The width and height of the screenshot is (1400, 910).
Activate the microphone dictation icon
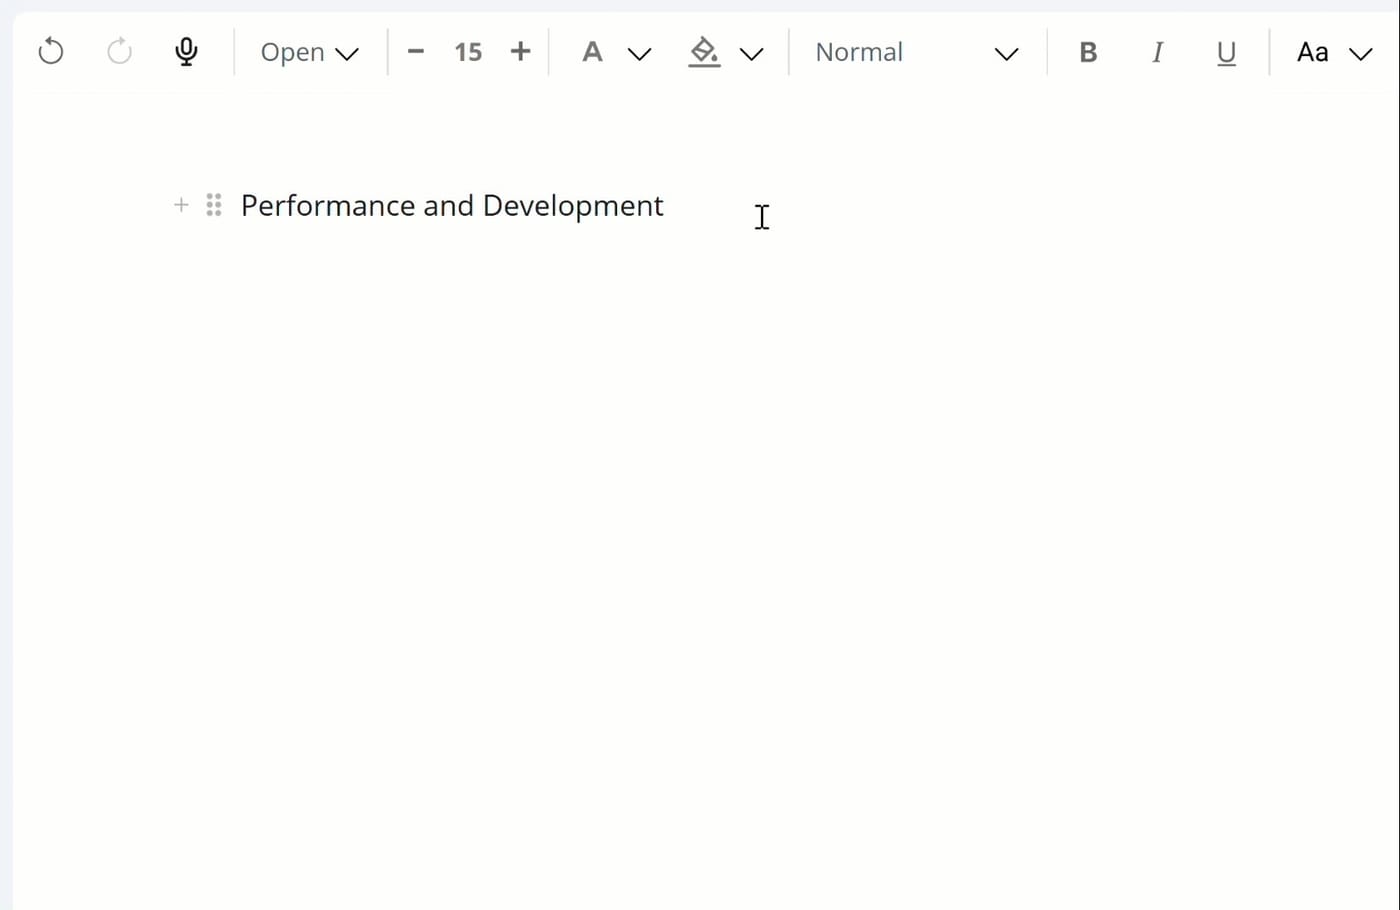186,51
